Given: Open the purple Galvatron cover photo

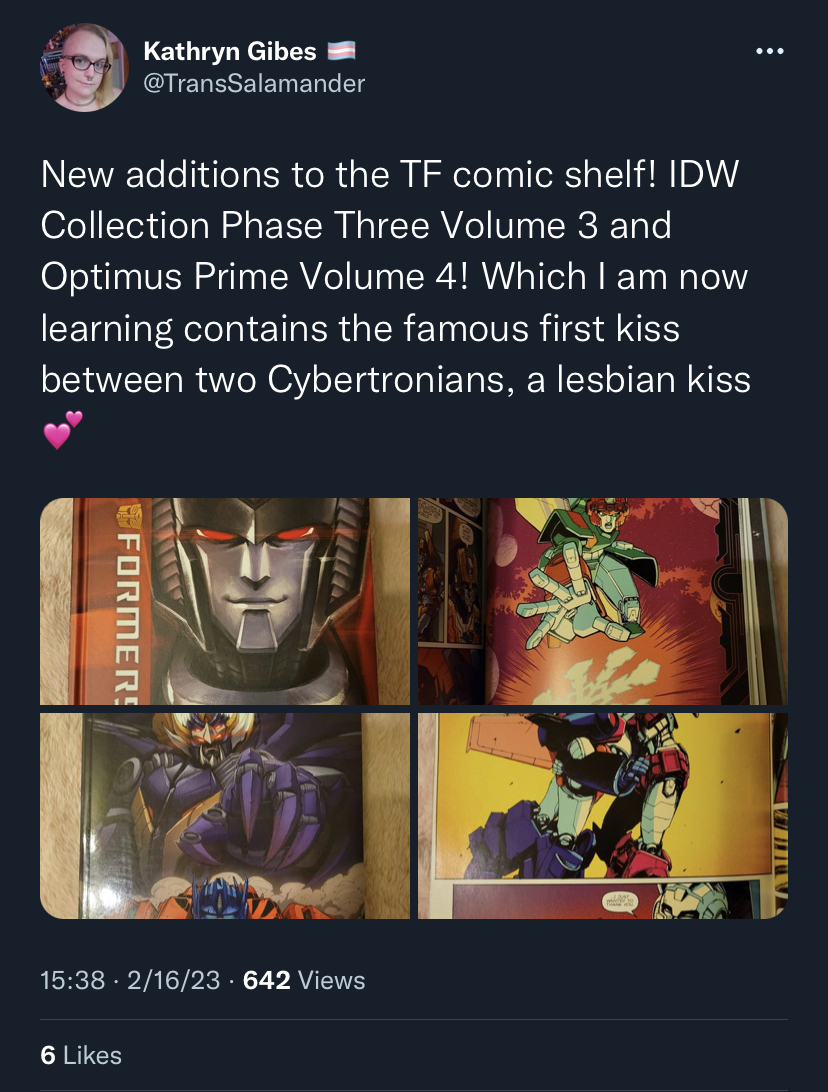Looking at the screenshot, I should click(x=225, y=816).
